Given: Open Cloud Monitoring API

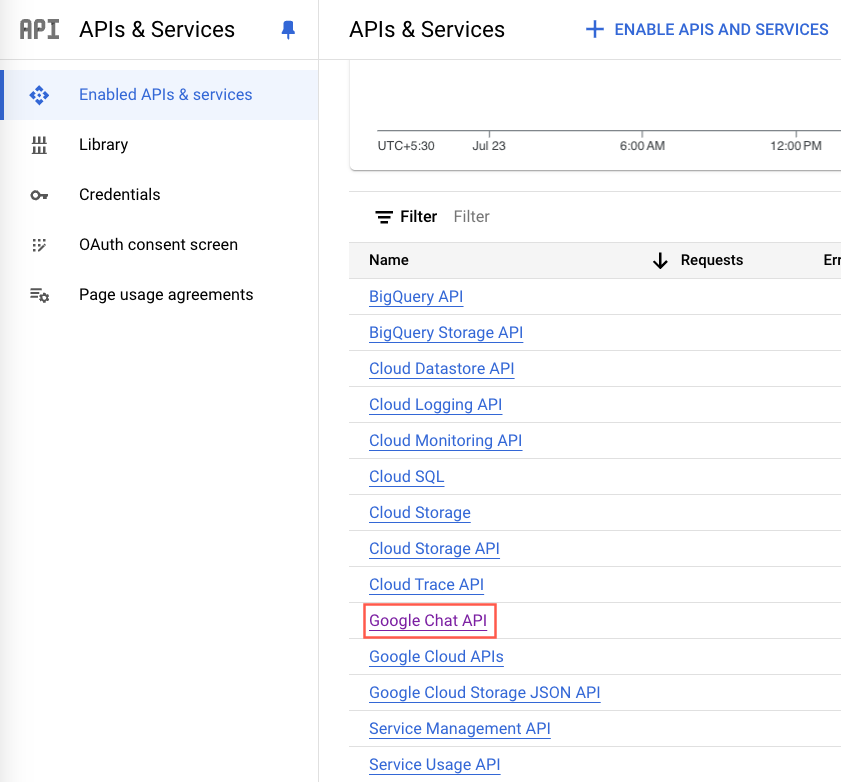Looking at the screenshot, I should [445, 440].
